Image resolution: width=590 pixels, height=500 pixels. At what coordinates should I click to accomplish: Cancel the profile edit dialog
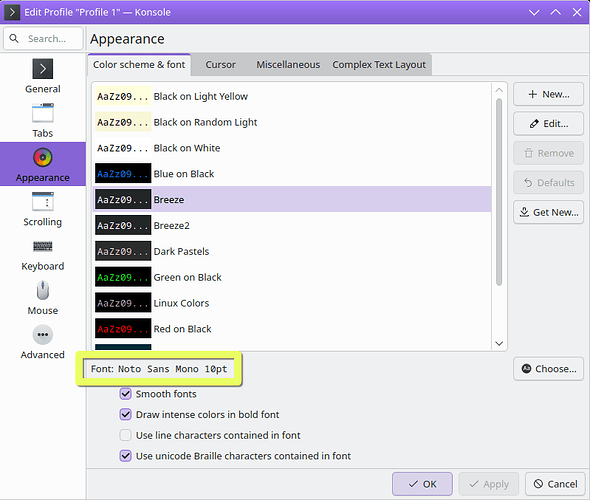tap(555, 484)
